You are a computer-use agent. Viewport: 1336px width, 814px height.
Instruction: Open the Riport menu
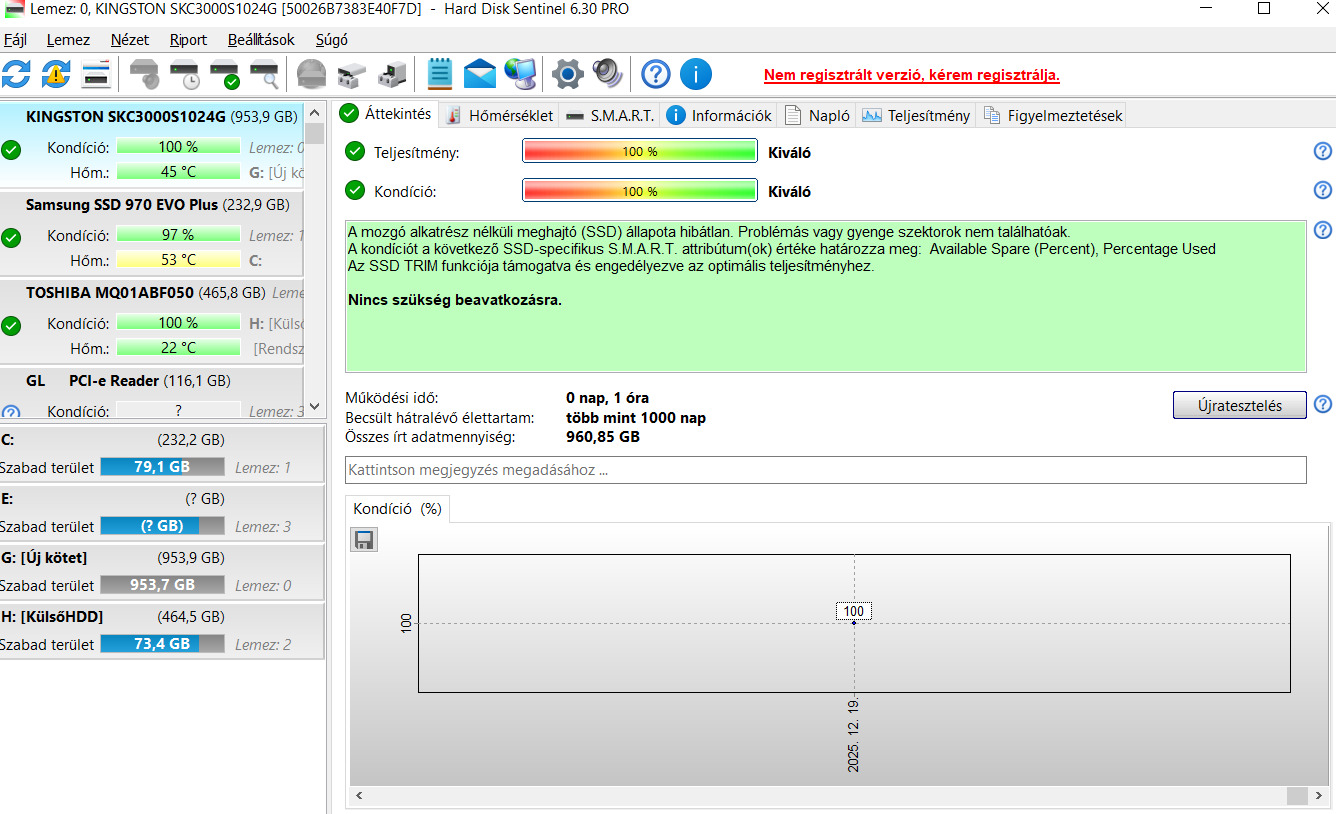(x=188, y=40)
